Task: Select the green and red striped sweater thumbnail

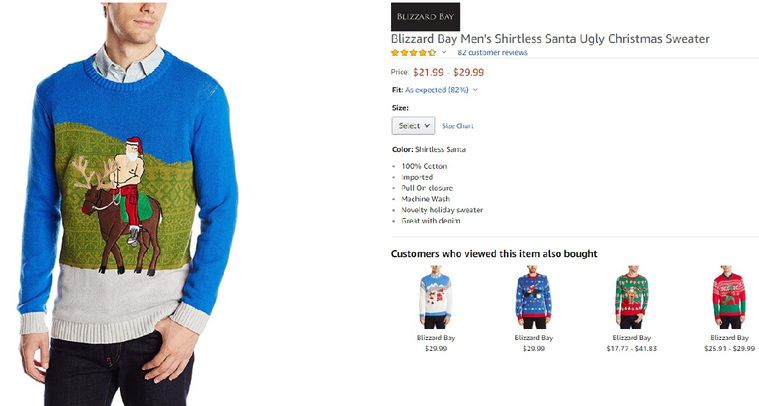Action: pos(632,297)
